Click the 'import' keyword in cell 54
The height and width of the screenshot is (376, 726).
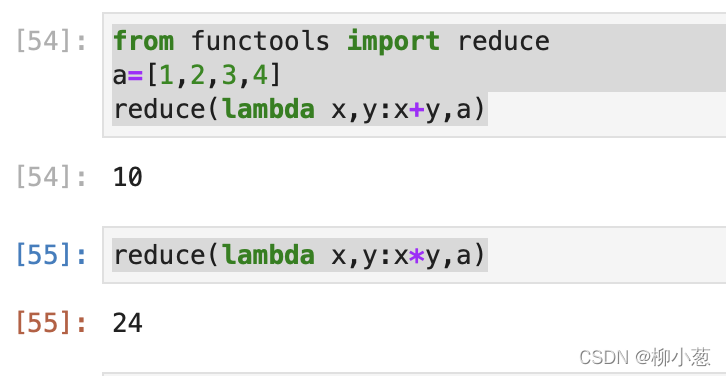coord(394,42)
